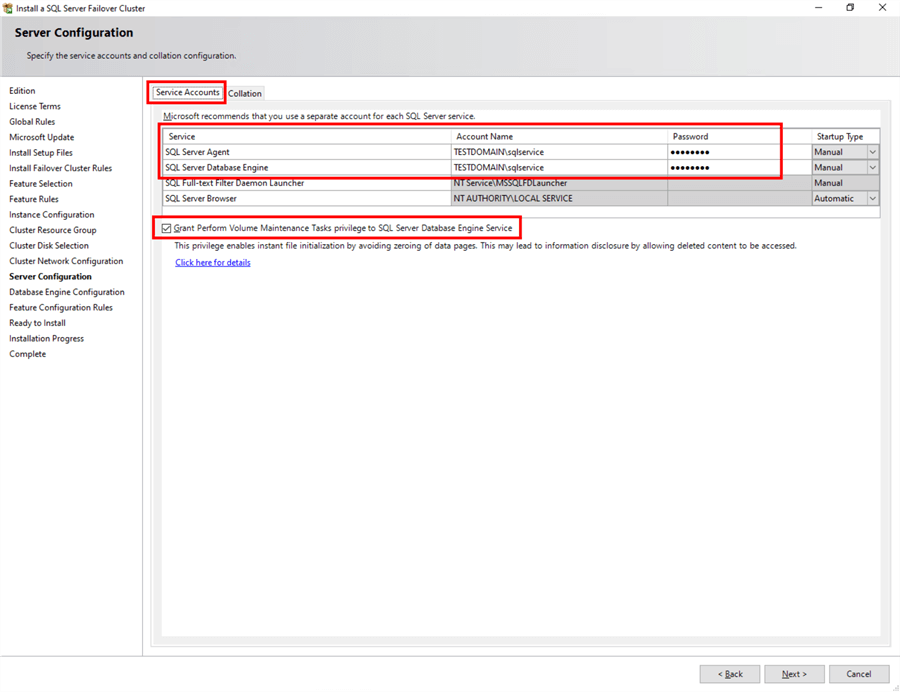900x692 pixels.
Task: Select the Instance Configuration step
Action: (52, 215)
